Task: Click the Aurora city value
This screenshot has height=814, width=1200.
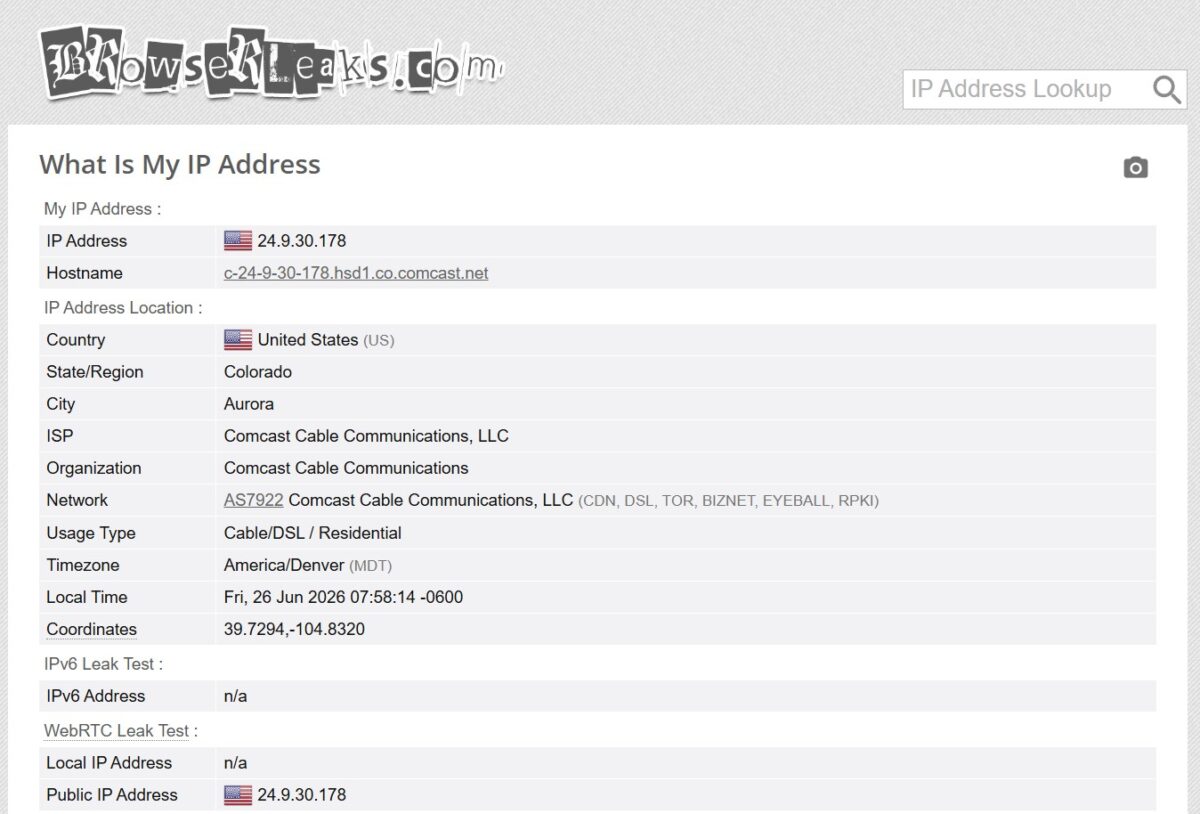Action: click(x=249, y=404)
